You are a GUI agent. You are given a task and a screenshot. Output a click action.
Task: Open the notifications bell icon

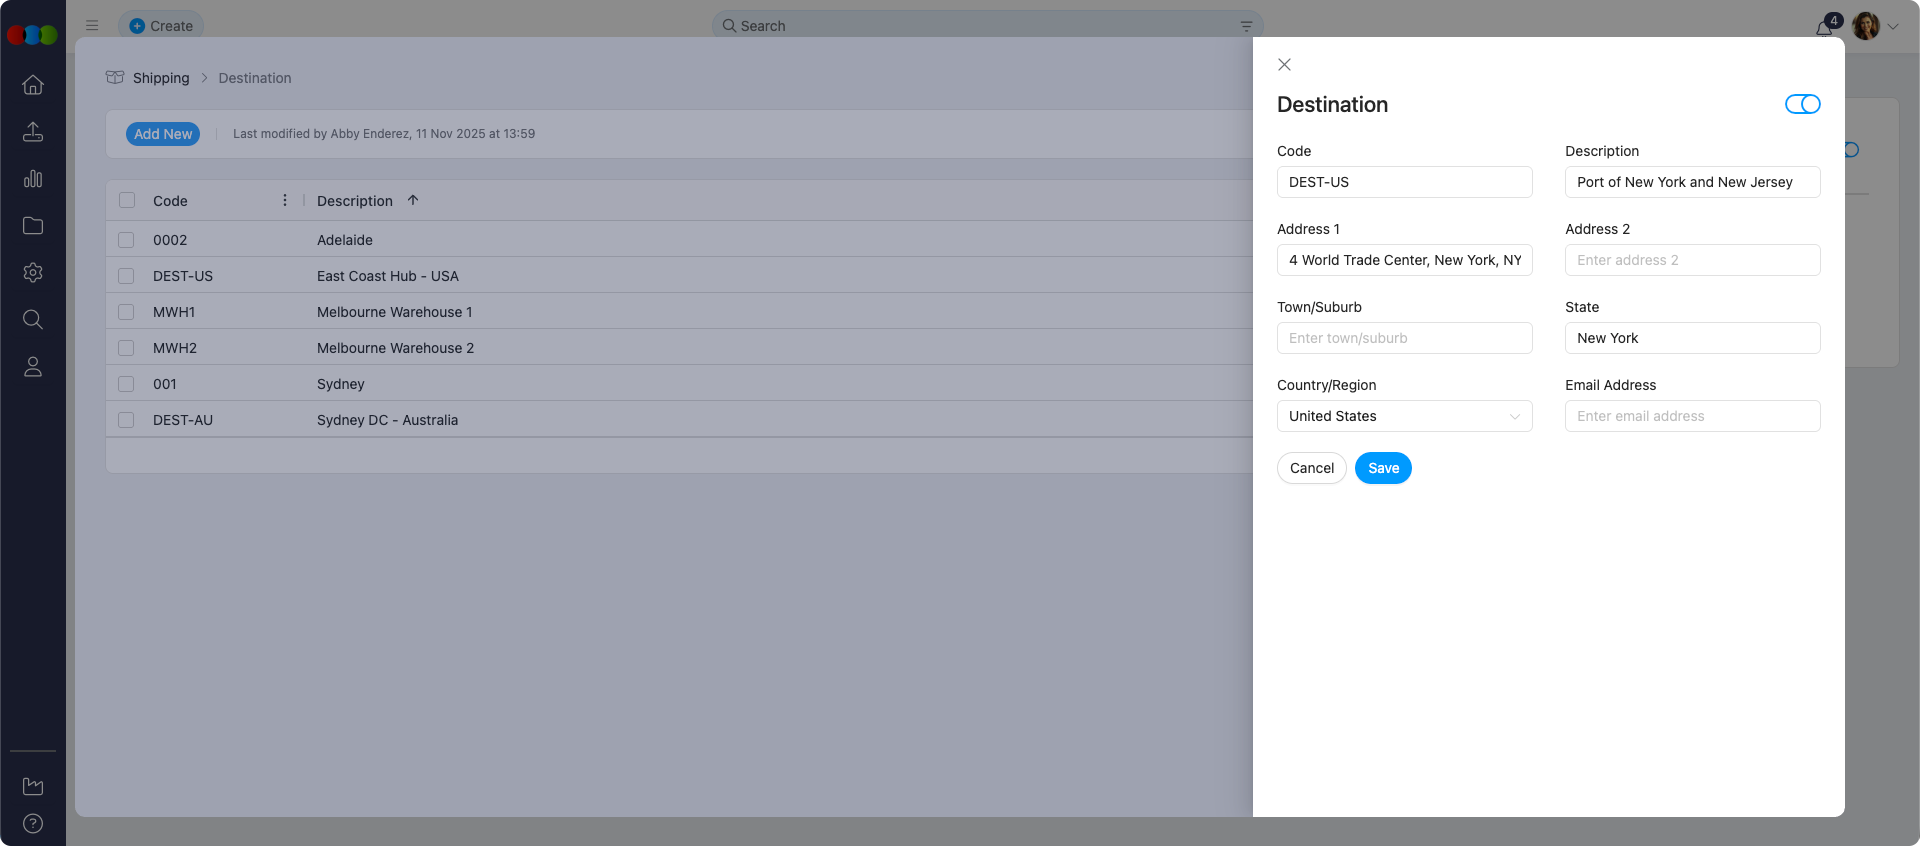(x=1824, y=27)
